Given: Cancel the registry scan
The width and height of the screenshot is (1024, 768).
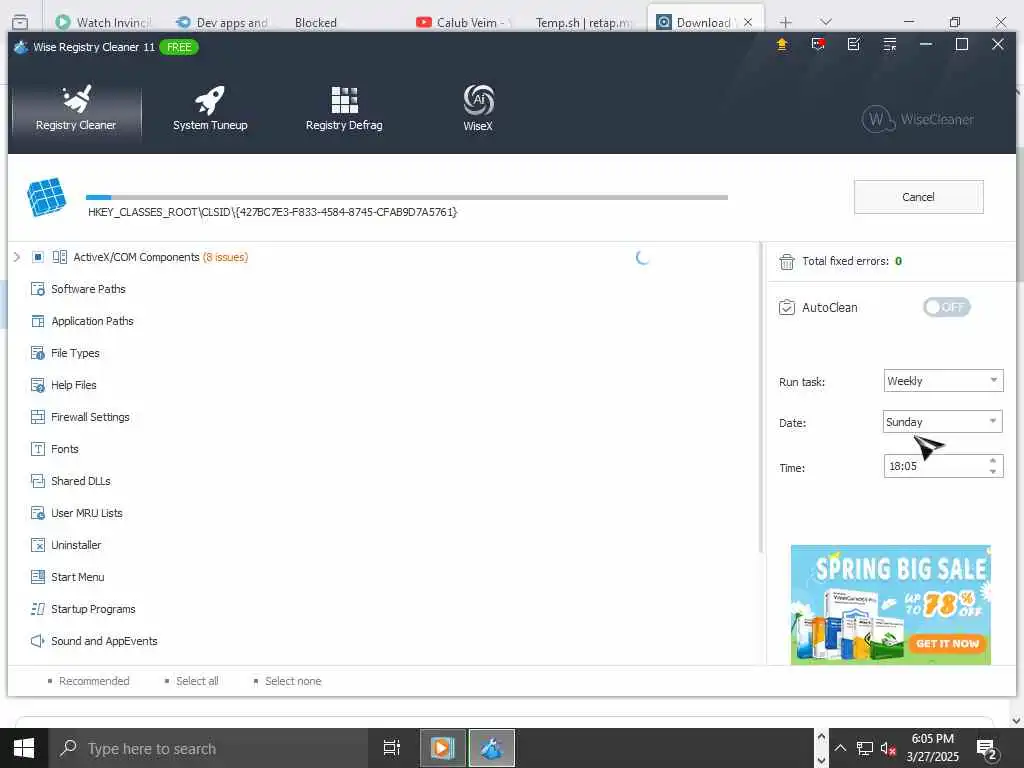Looking at the screenshot, I should click(918, 197).
